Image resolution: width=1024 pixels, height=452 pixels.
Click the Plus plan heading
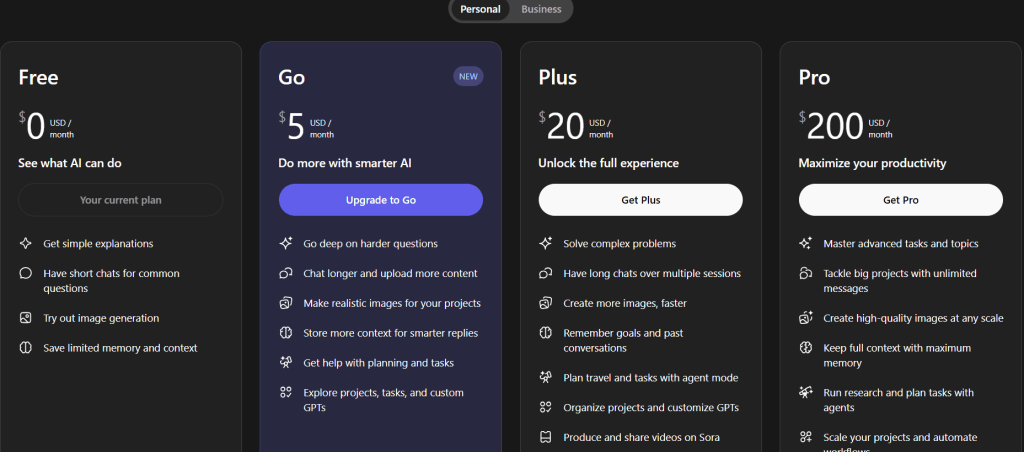coord(557,77)
